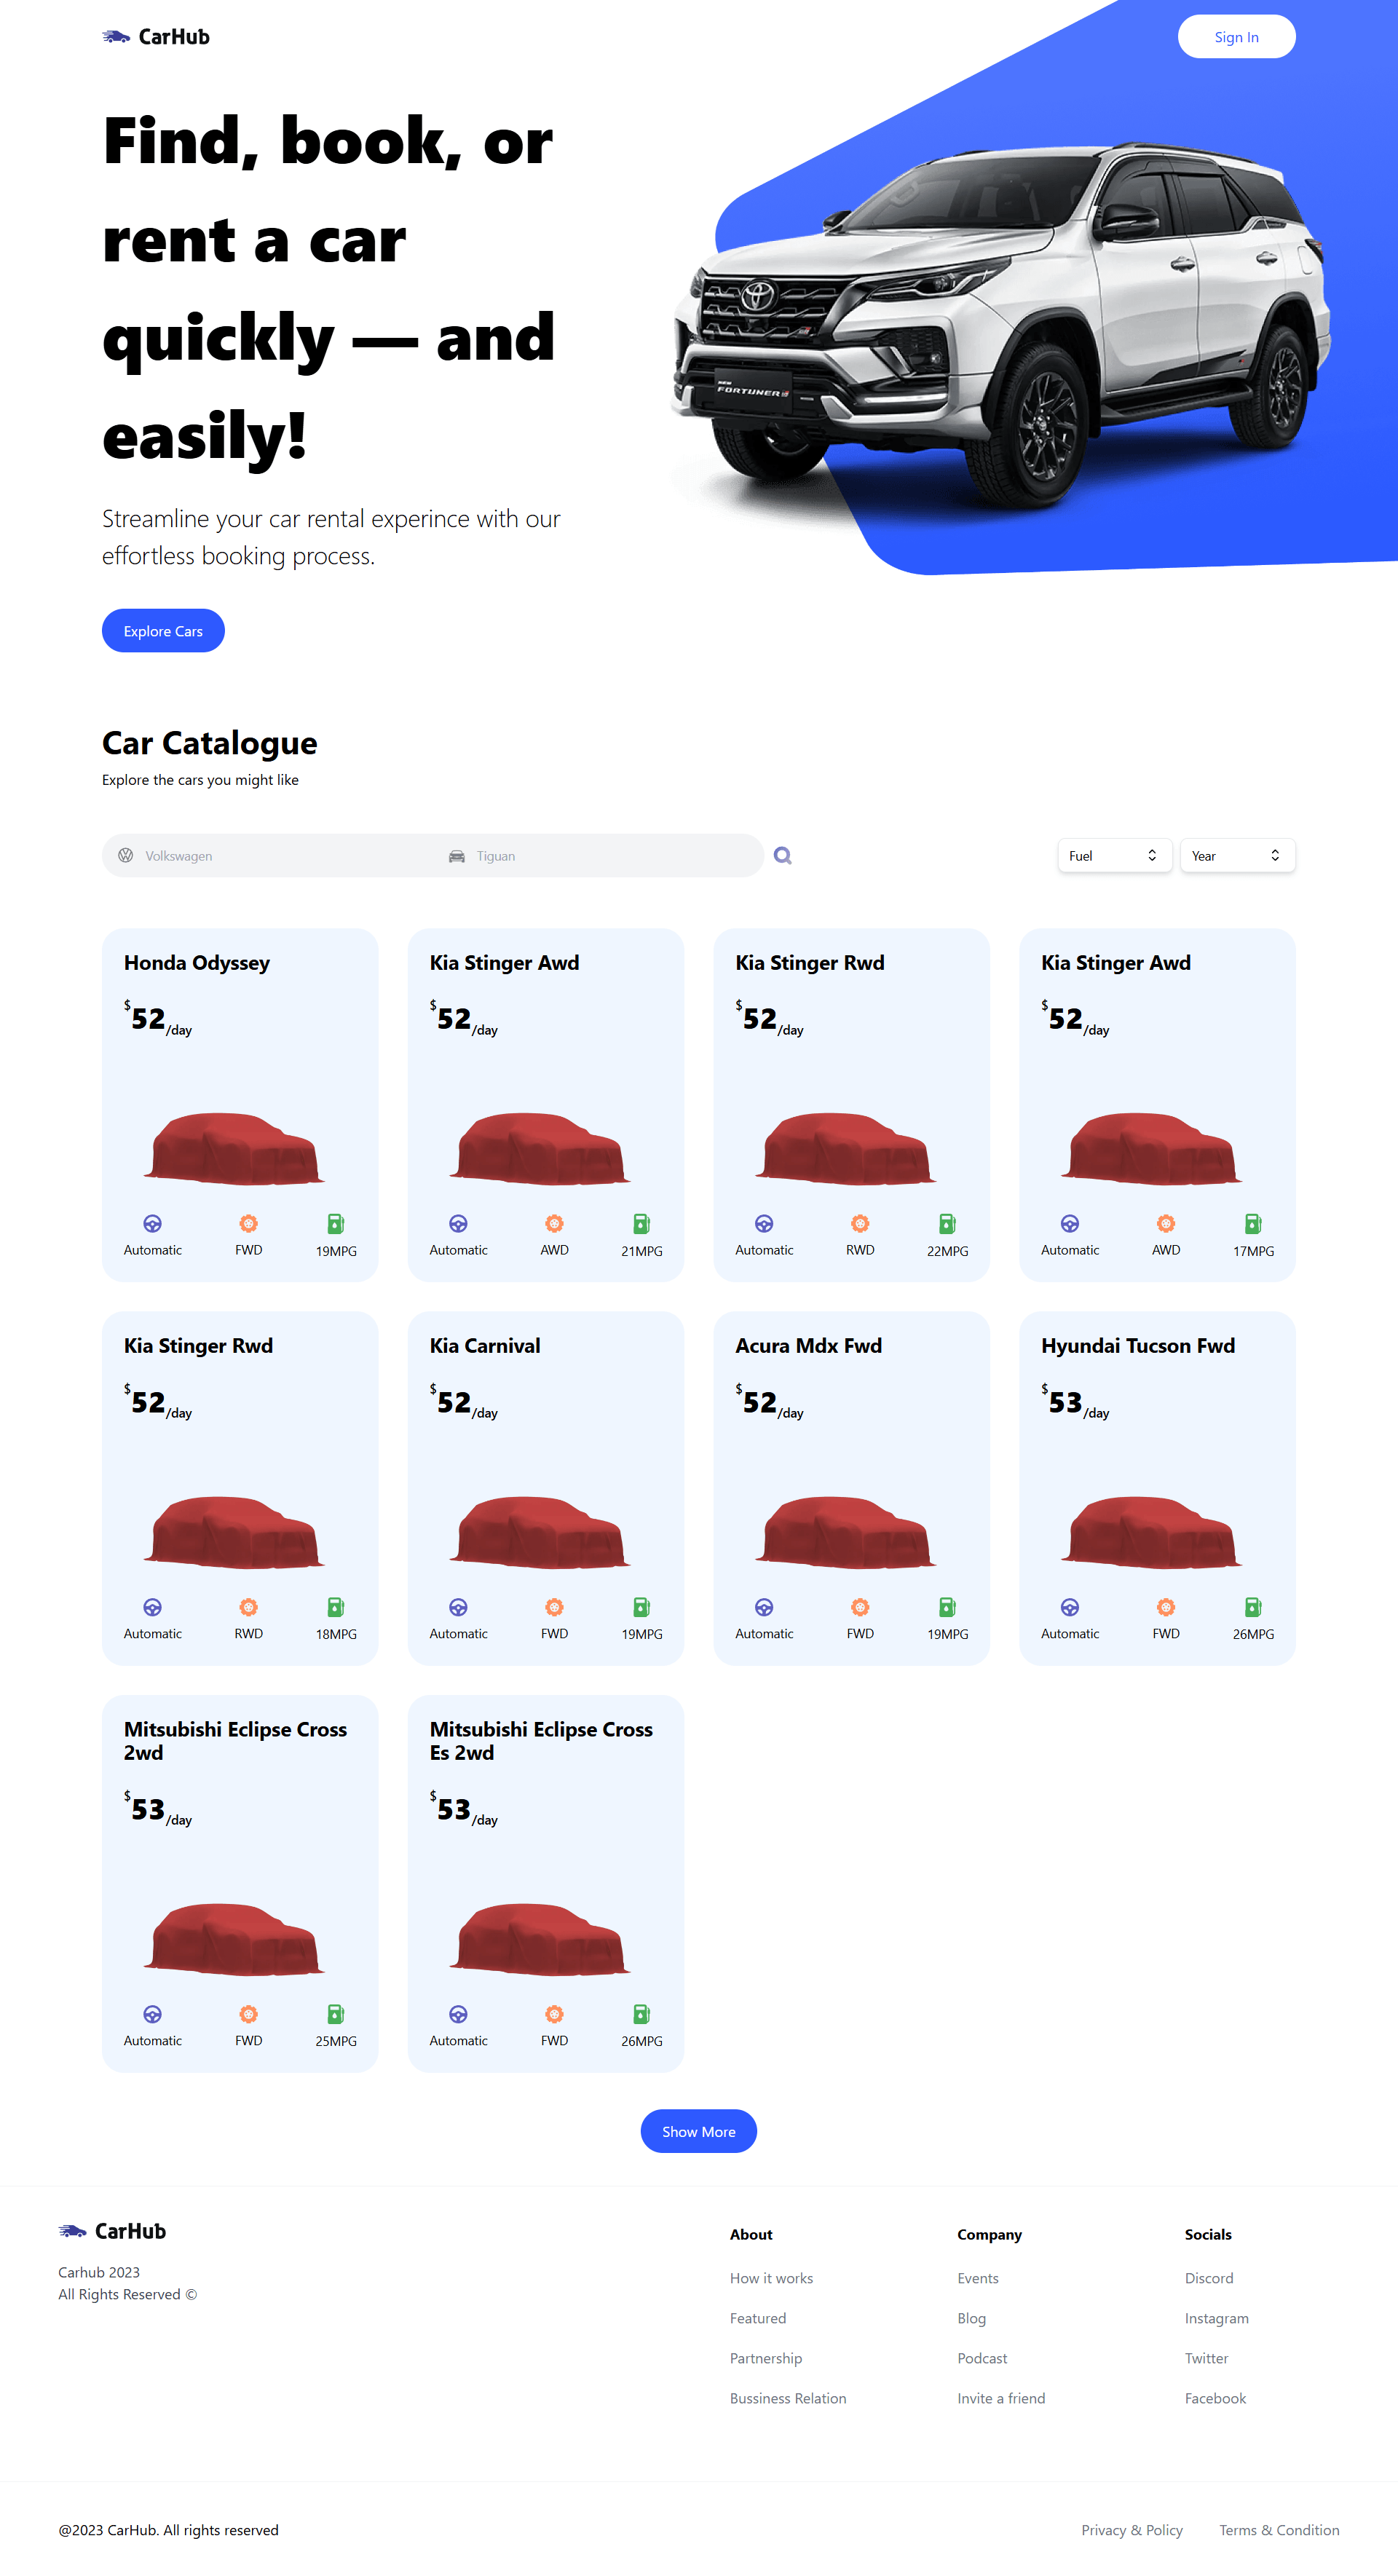Click the Show More button
Viewport: 1398px width, 2576px height.
pos(698,2131)
